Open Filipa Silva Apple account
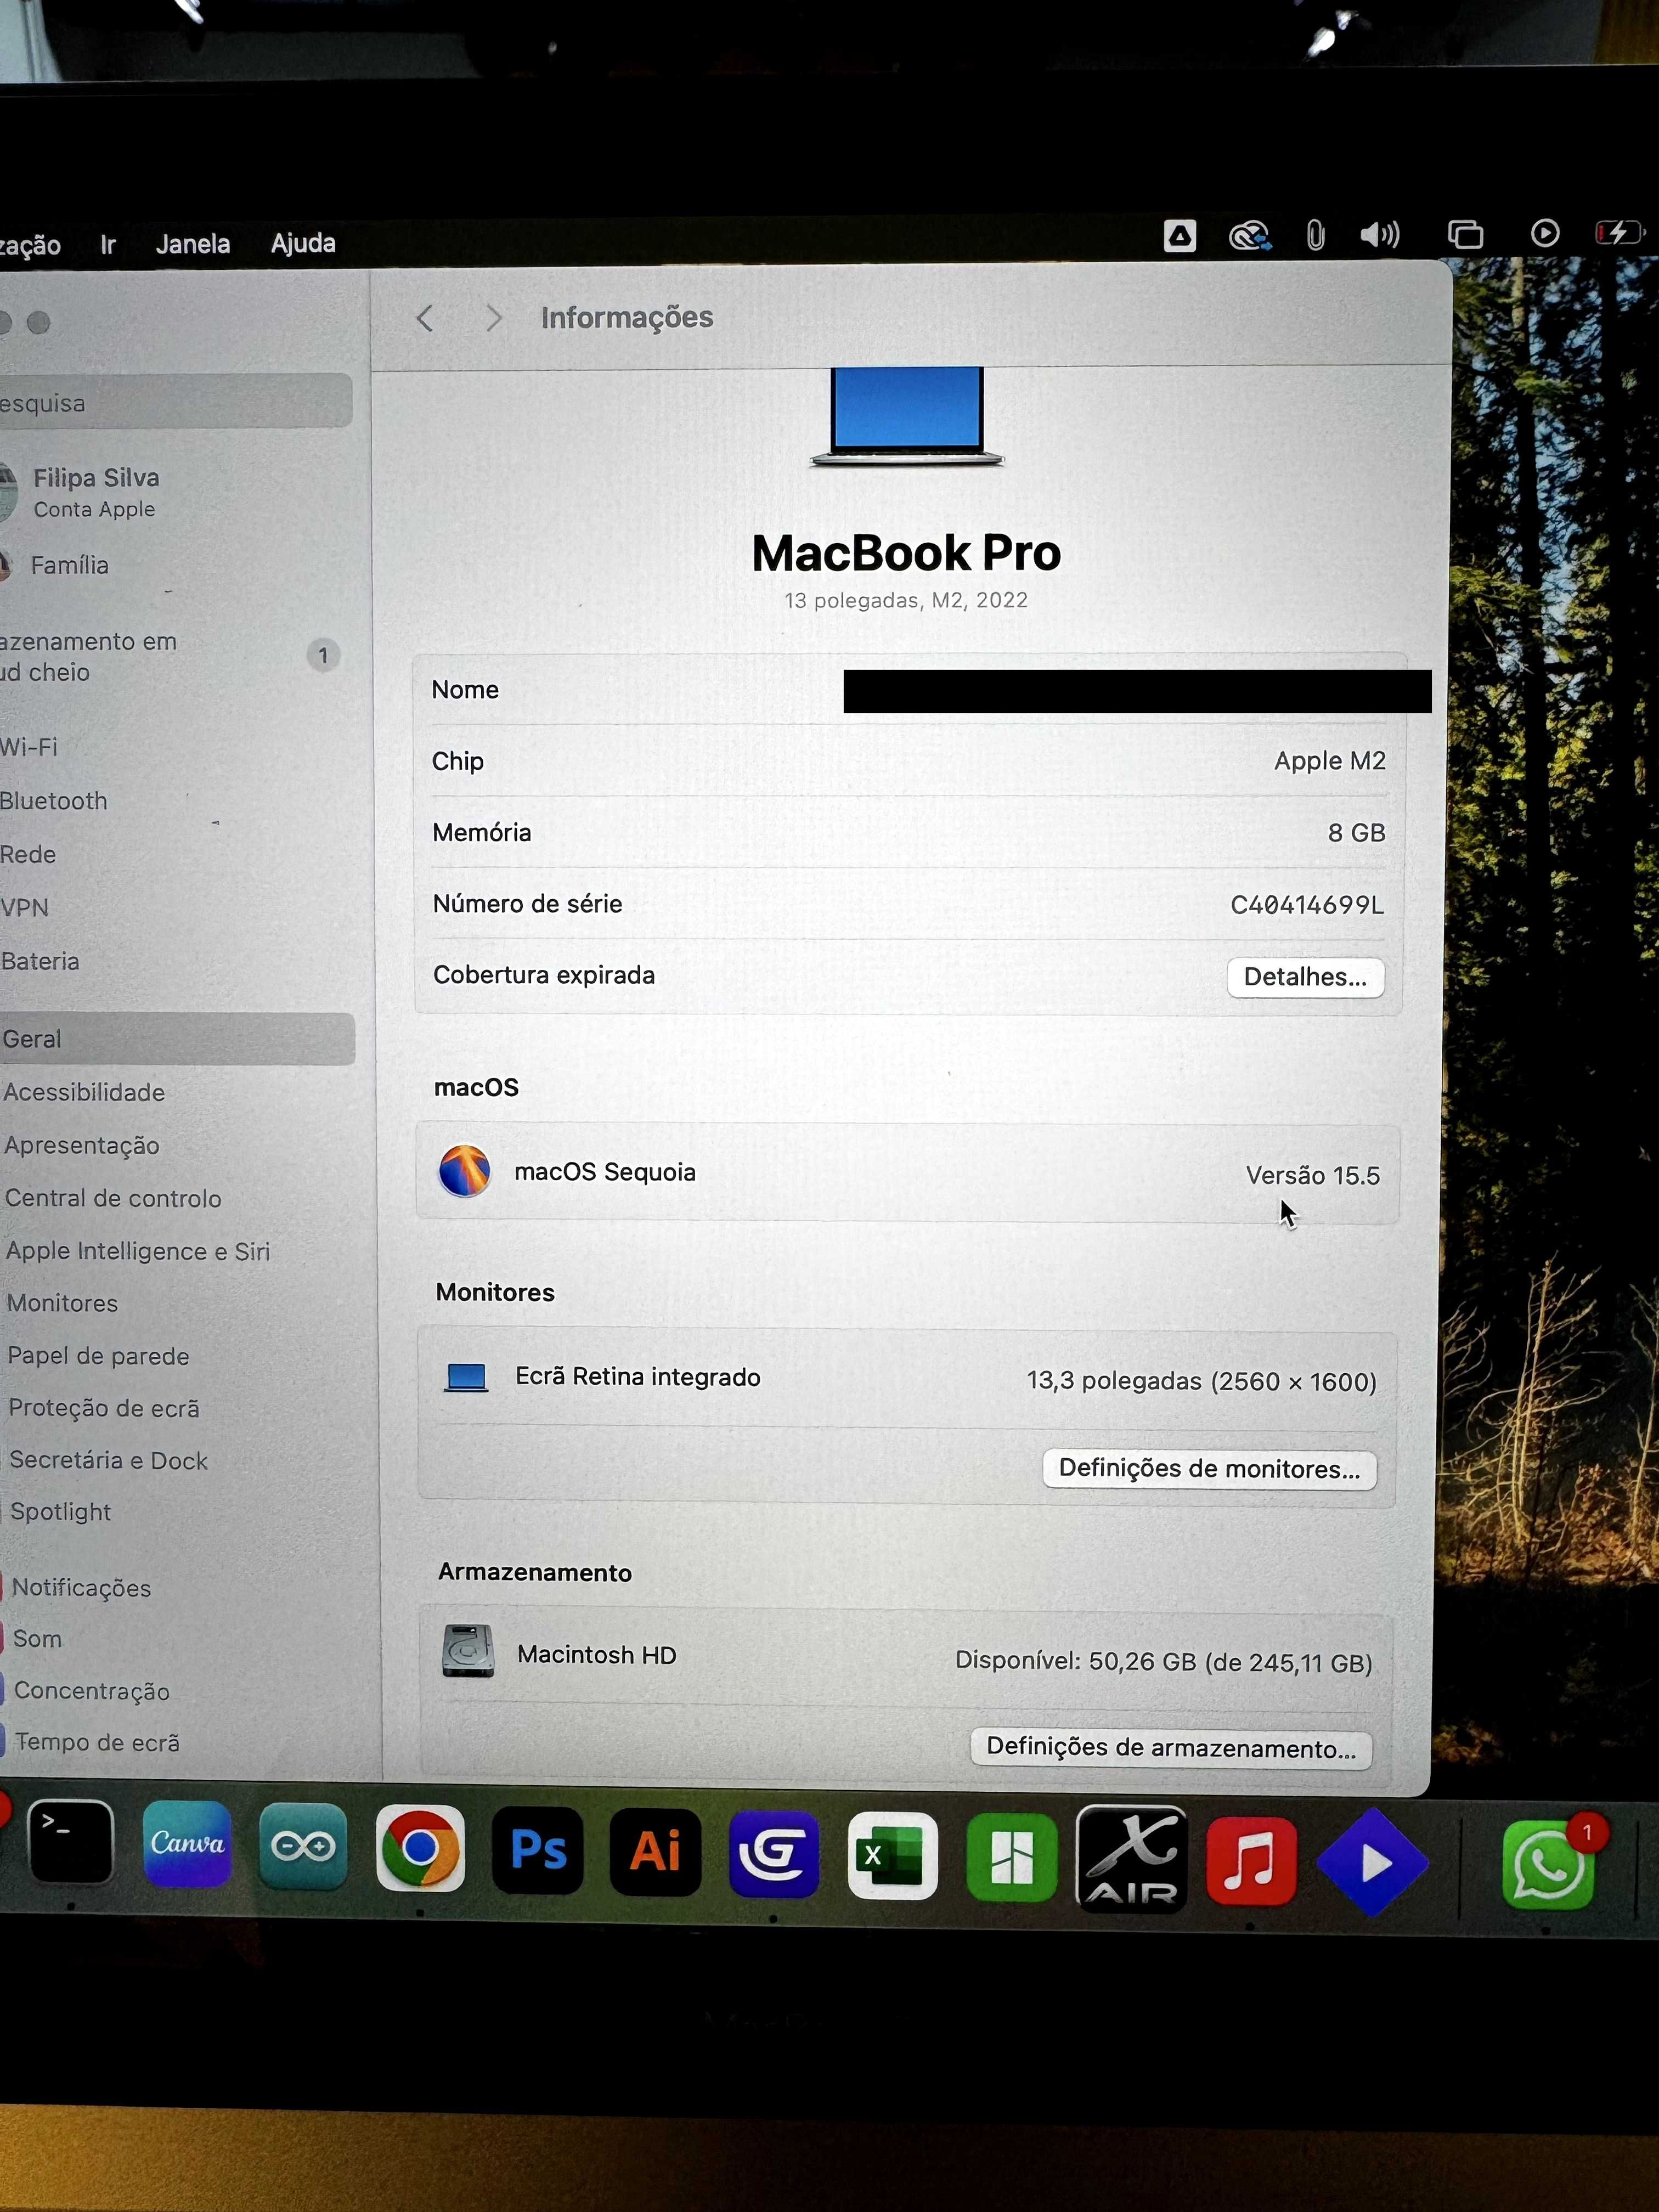The height and width of the screenshot is (2212, 1659). (x=96, y=492)
